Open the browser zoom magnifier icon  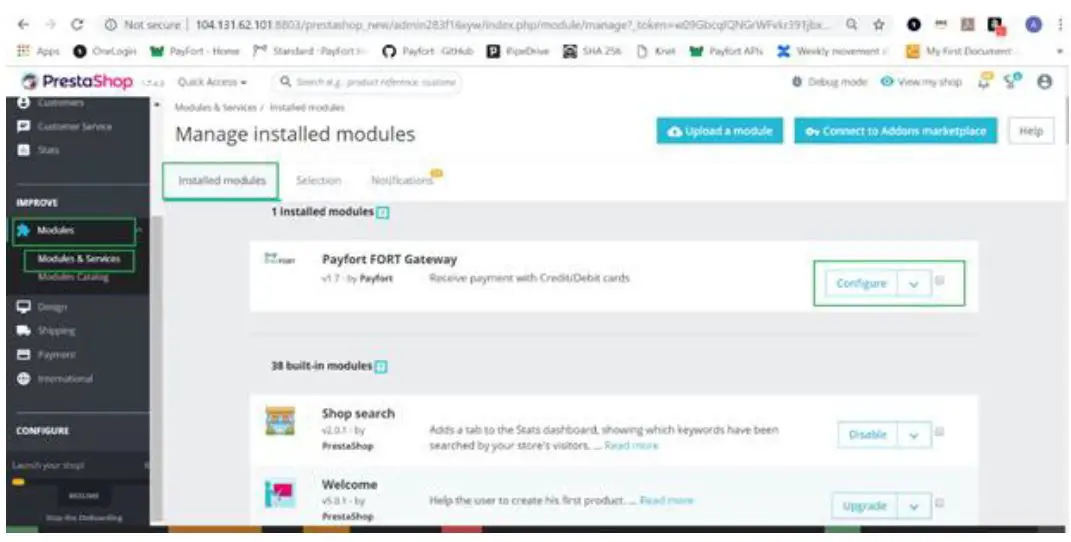(x=852, y=25)
